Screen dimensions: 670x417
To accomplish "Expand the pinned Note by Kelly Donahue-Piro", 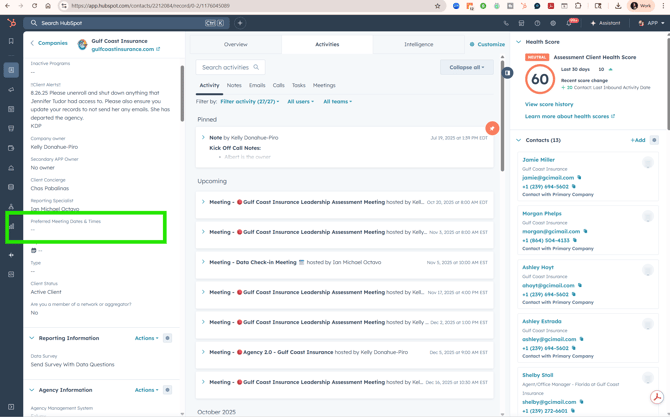I will tap(203, 138).
